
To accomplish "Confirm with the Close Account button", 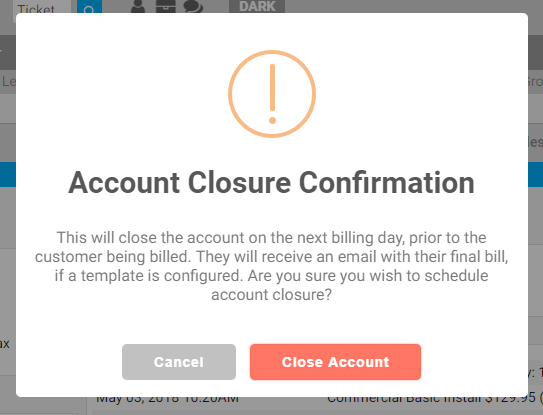I will 335,362.
